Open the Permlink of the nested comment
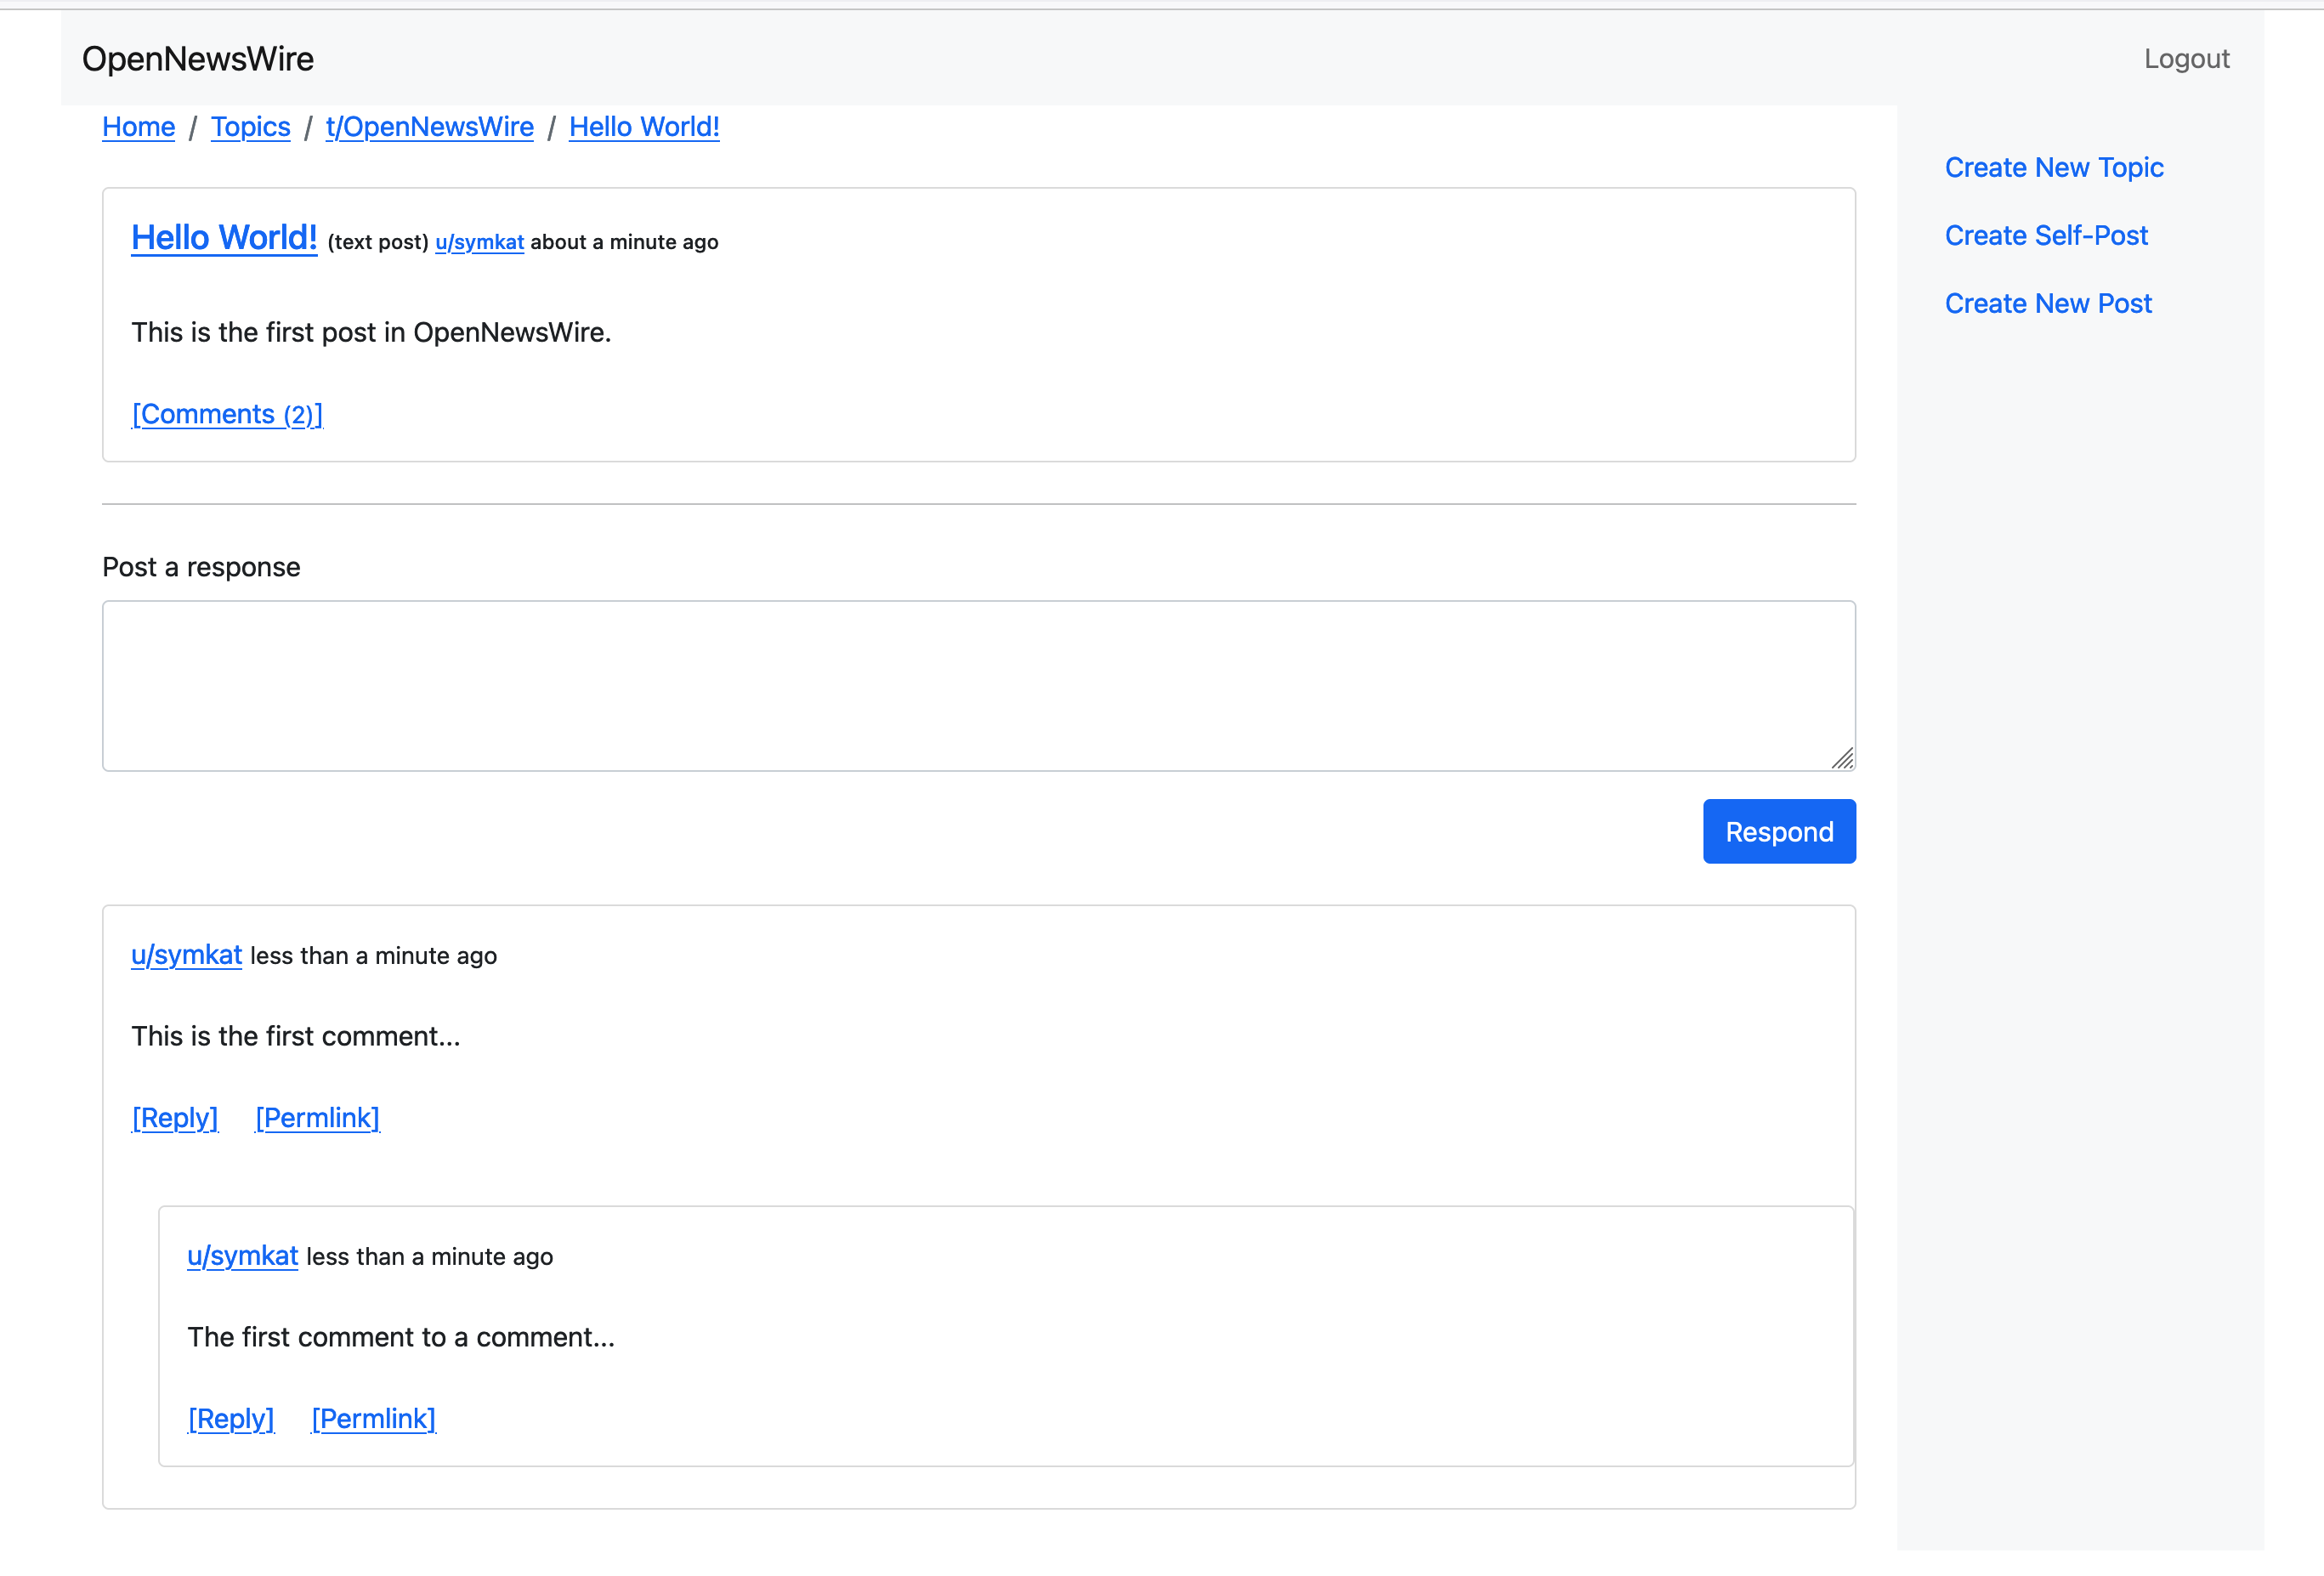 (373, 1419)
